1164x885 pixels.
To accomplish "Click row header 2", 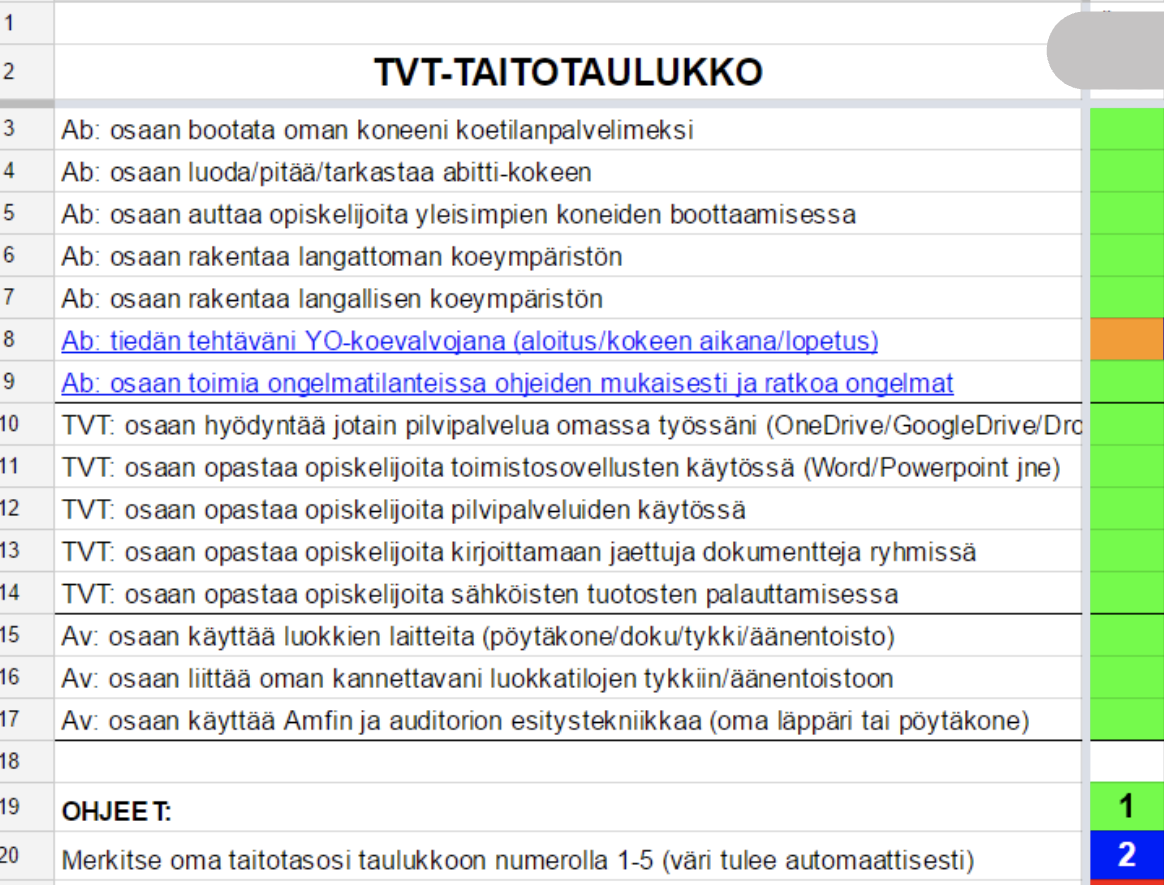I will click(x=27, y=72).
